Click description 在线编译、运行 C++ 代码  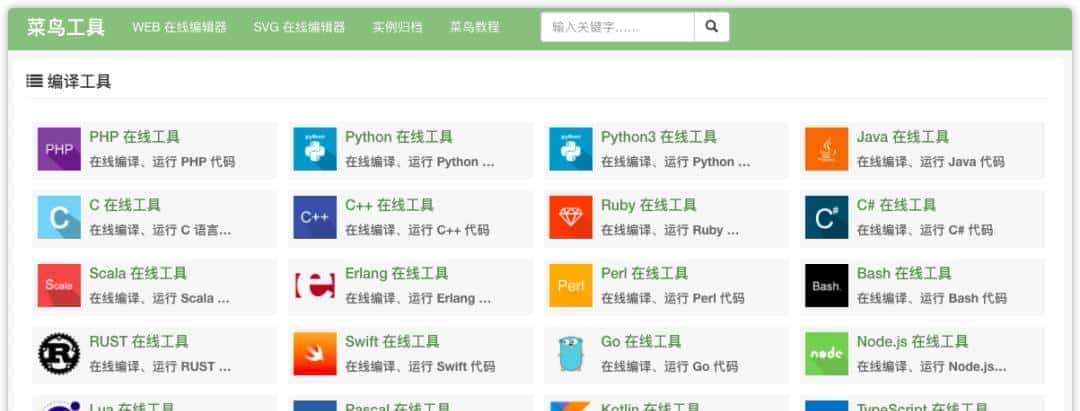pos(417,230)
